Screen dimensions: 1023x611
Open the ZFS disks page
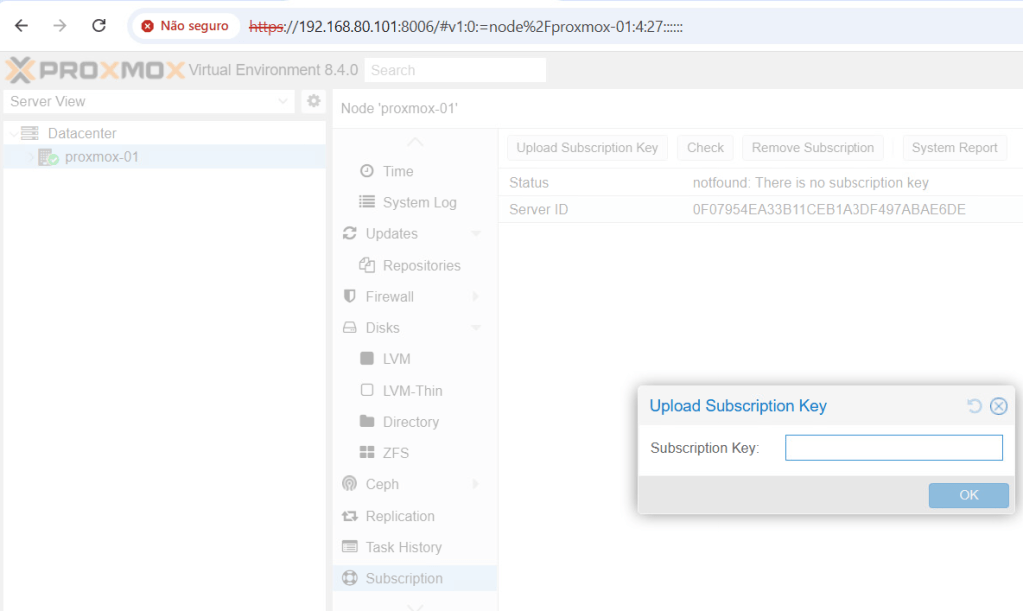[x=395, y=453]
